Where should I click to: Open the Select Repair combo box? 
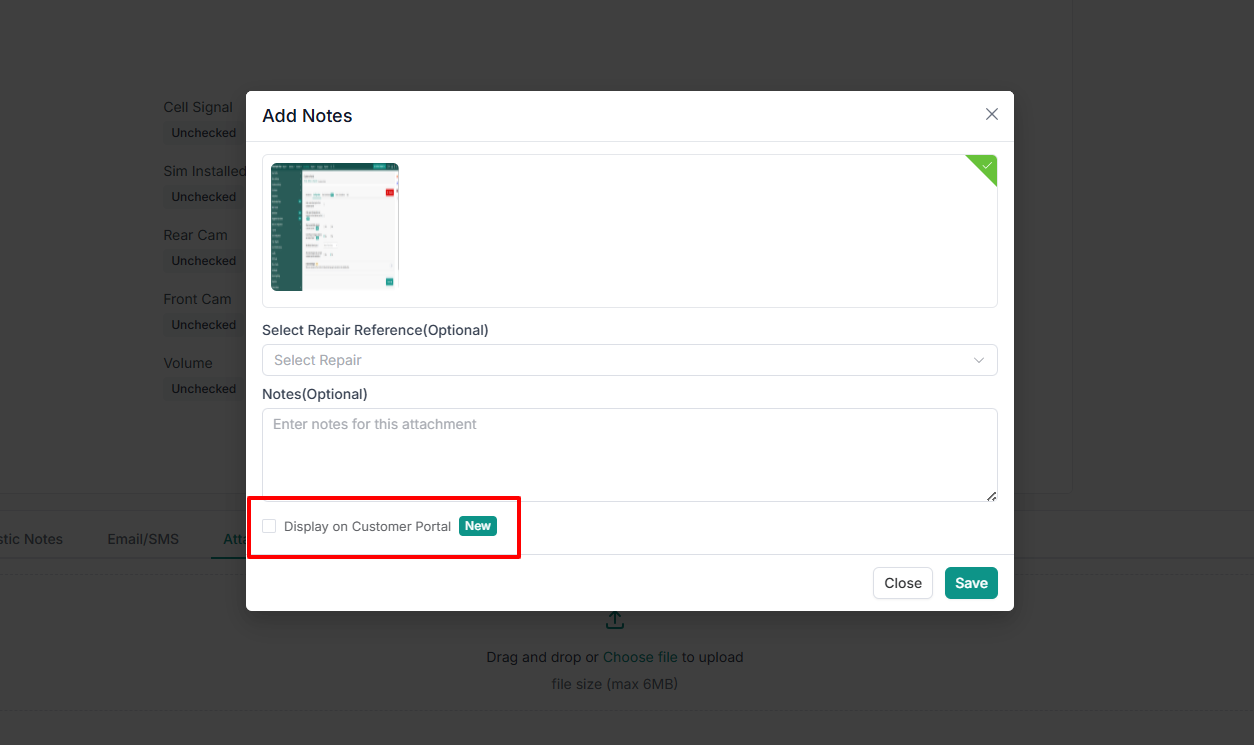click(x=630, y=360)
